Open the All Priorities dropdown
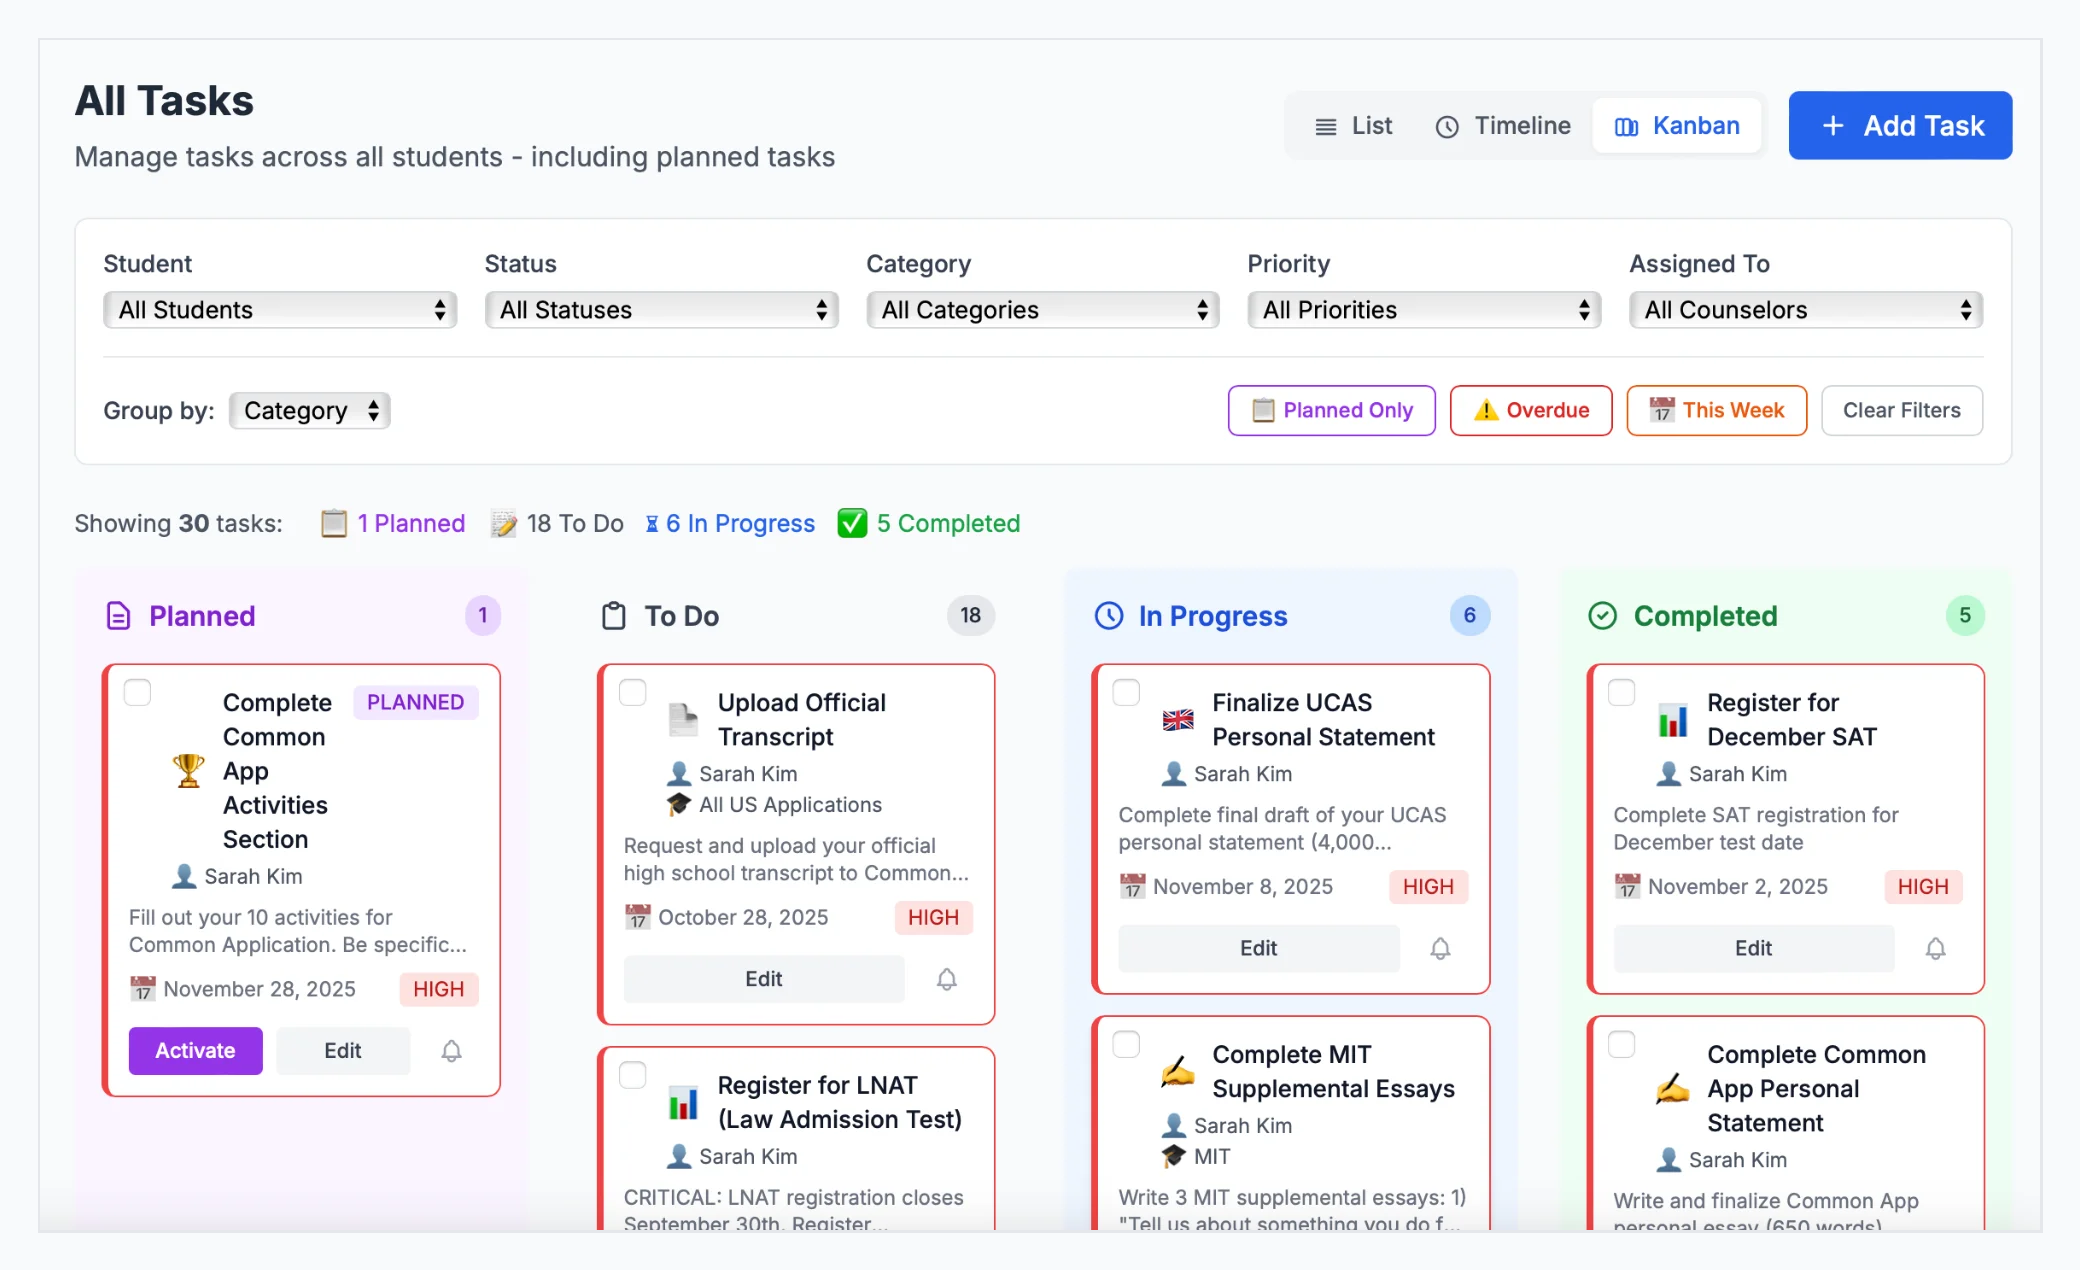This screenshot has width=2080, height=1270. [1423, 310]
